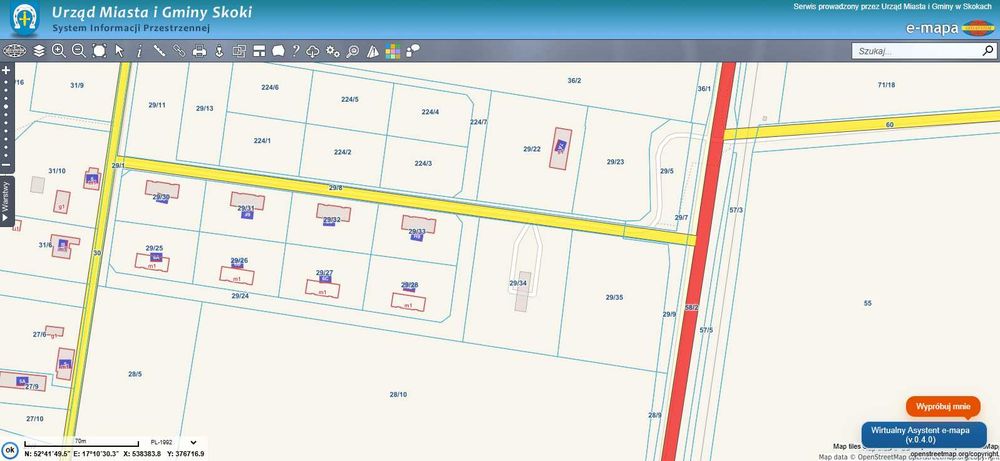Click parcel label 71/18
The image size is (1000, 461).
(x=886, y=85)
